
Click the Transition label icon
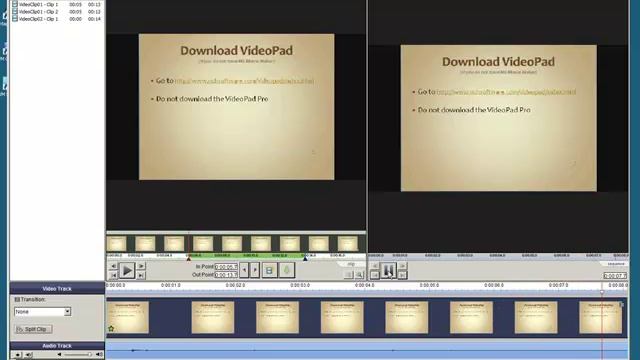(17, 300)
